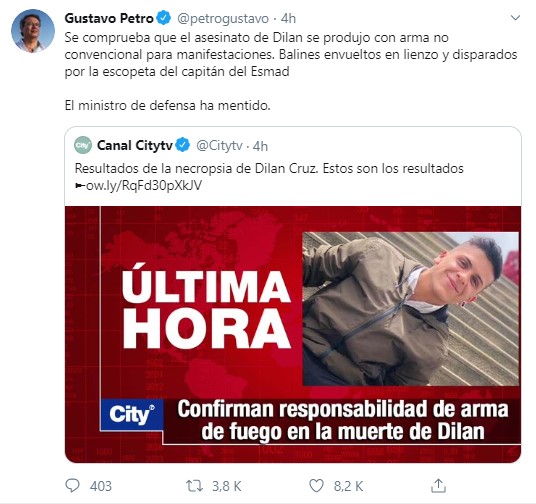The height and width of the screenshot is (504, 536).
Task: Open the share tweet icon
Action: (438, 486)
